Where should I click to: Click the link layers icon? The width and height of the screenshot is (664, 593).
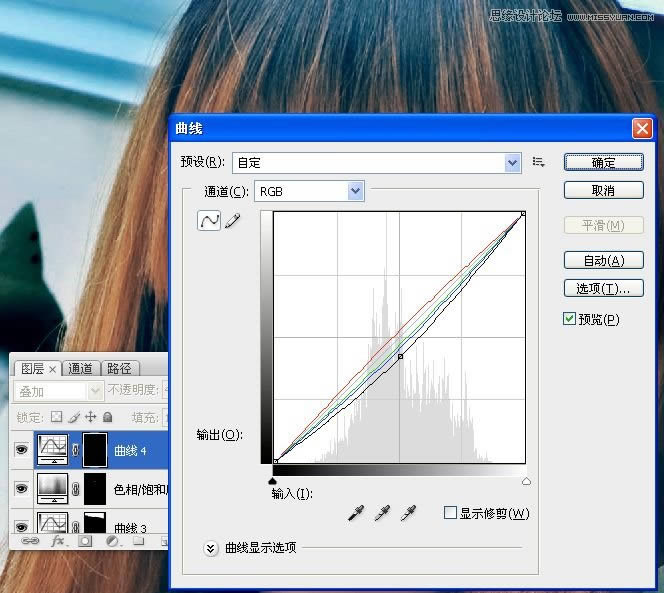[30, 541]
